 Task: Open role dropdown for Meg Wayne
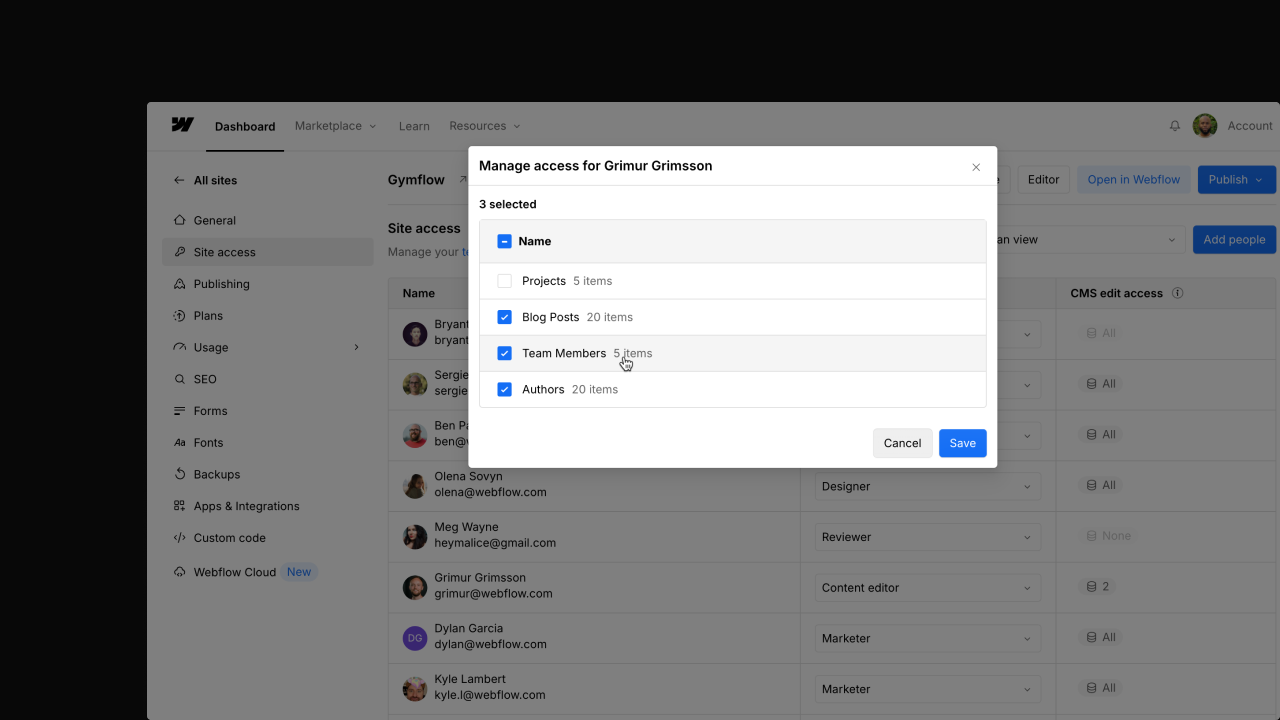pos(927,537)
